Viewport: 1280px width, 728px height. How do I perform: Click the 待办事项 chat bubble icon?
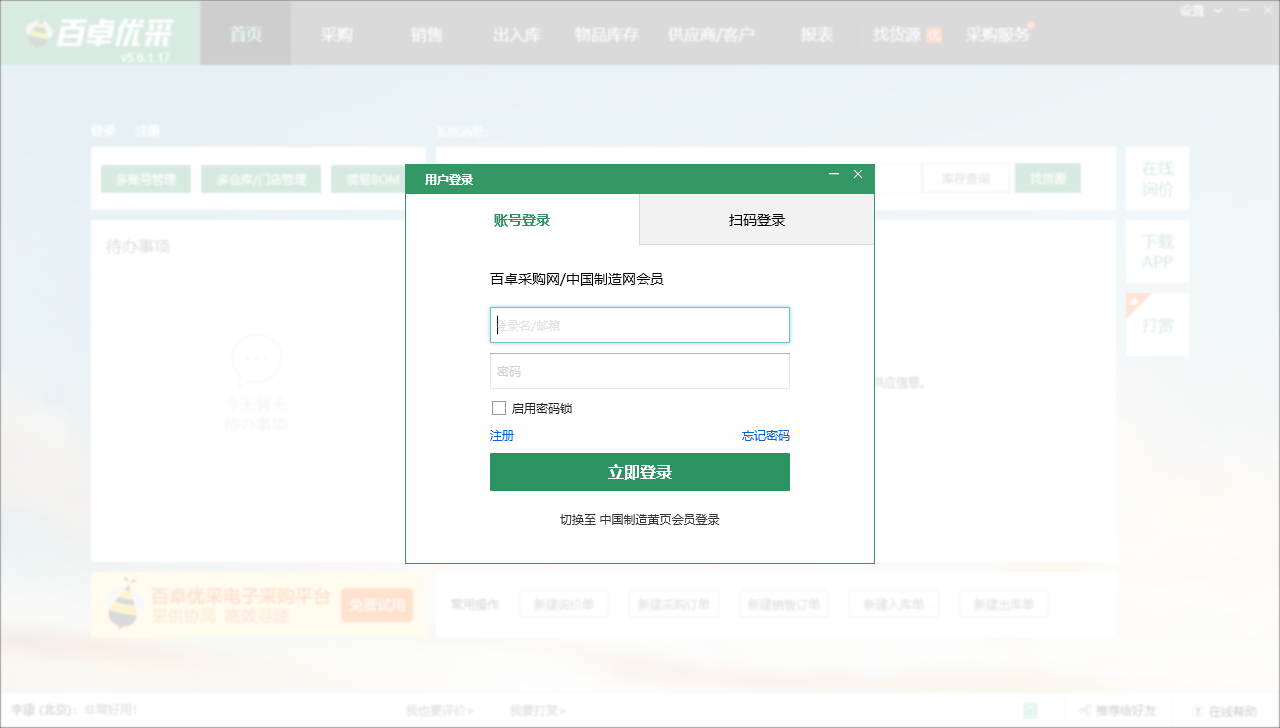point(256,360)
